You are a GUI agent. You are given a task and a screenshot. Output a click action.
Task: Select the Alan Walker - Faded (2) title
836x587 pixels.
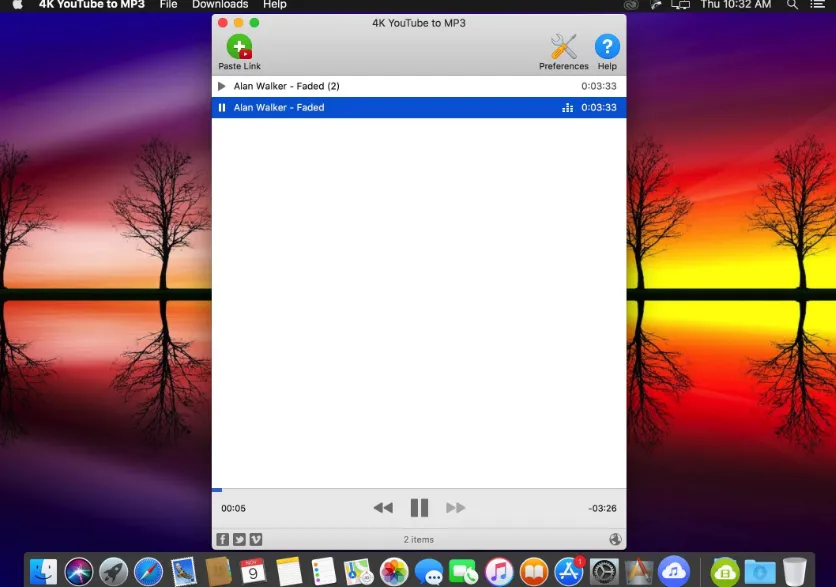click(286, 86)
